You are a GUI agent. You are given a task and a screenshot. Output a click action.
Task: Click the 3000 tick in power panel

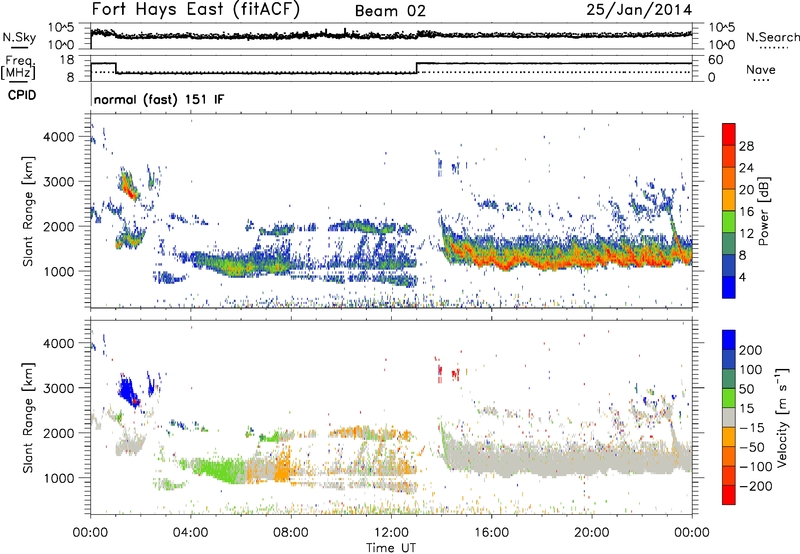[x=59, y=182]
